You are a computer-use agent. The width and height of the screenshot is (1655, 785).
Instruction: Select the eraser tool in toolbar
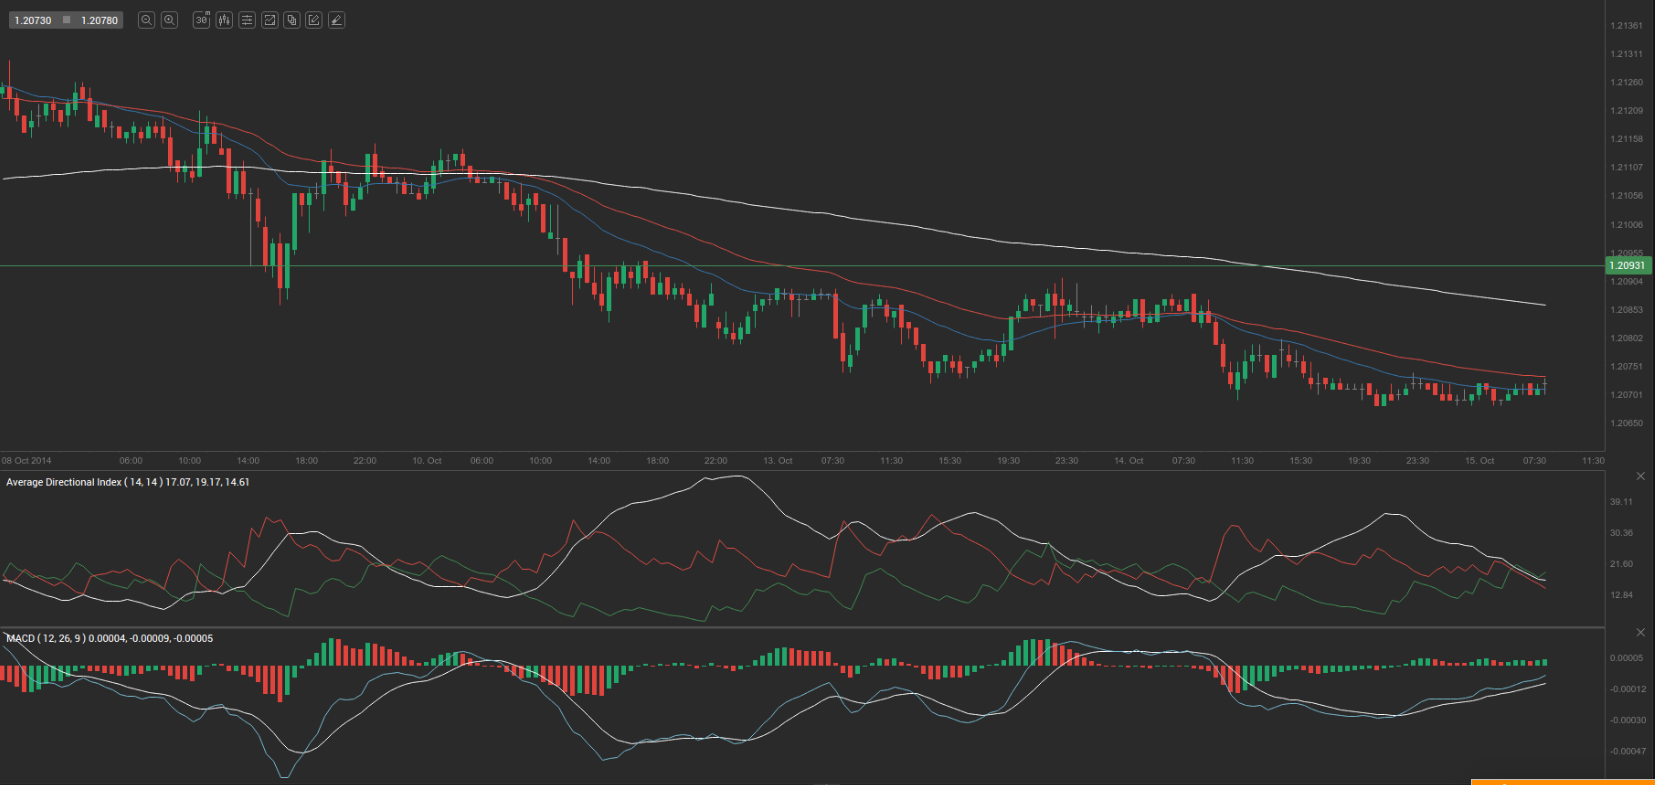(337, 20)
